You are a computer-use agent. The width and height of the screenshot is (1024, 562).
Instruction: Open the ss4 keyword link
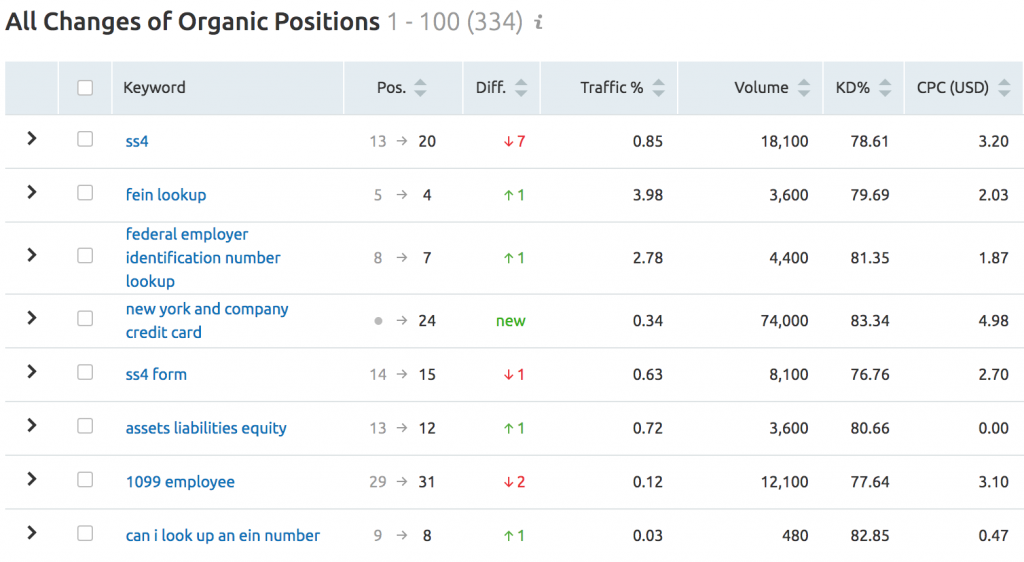coord(137,142)
